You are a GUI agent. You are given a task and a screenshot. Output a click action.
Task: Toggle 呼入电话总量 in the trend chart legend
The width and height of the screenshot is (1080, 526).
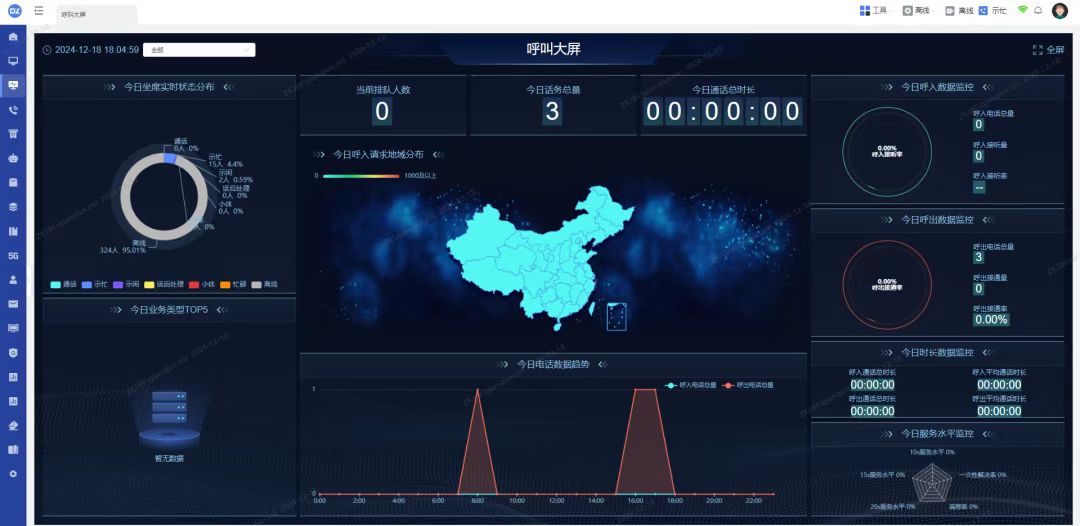(691, 385)
